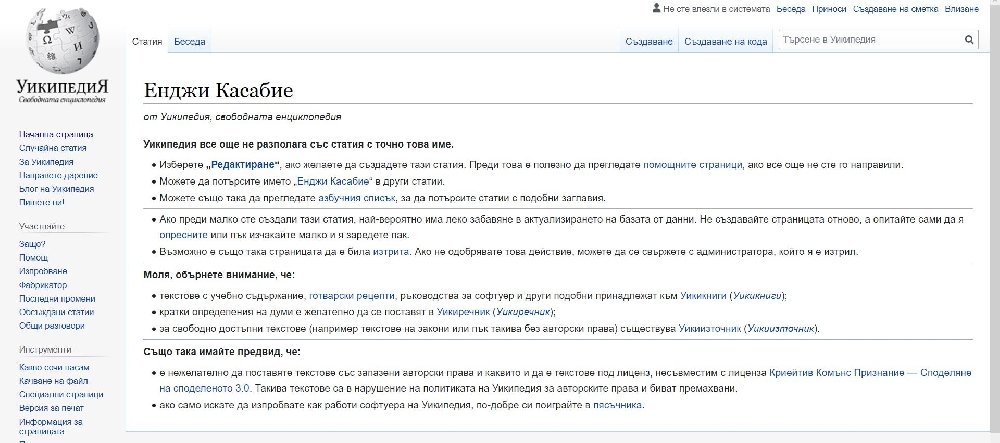Click 'Също така имайте предвид, че:' heading
The height and width of the screenshot is (443, 1000).
tap(222, 352)
